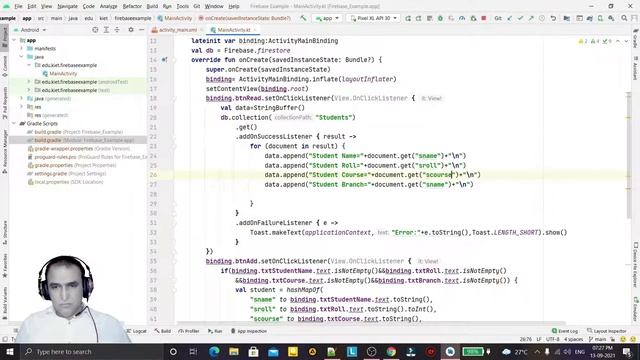This screenshot has width=640, height=360.
Task: Click the Make Project hammer icon
Action: pos(303,18)
